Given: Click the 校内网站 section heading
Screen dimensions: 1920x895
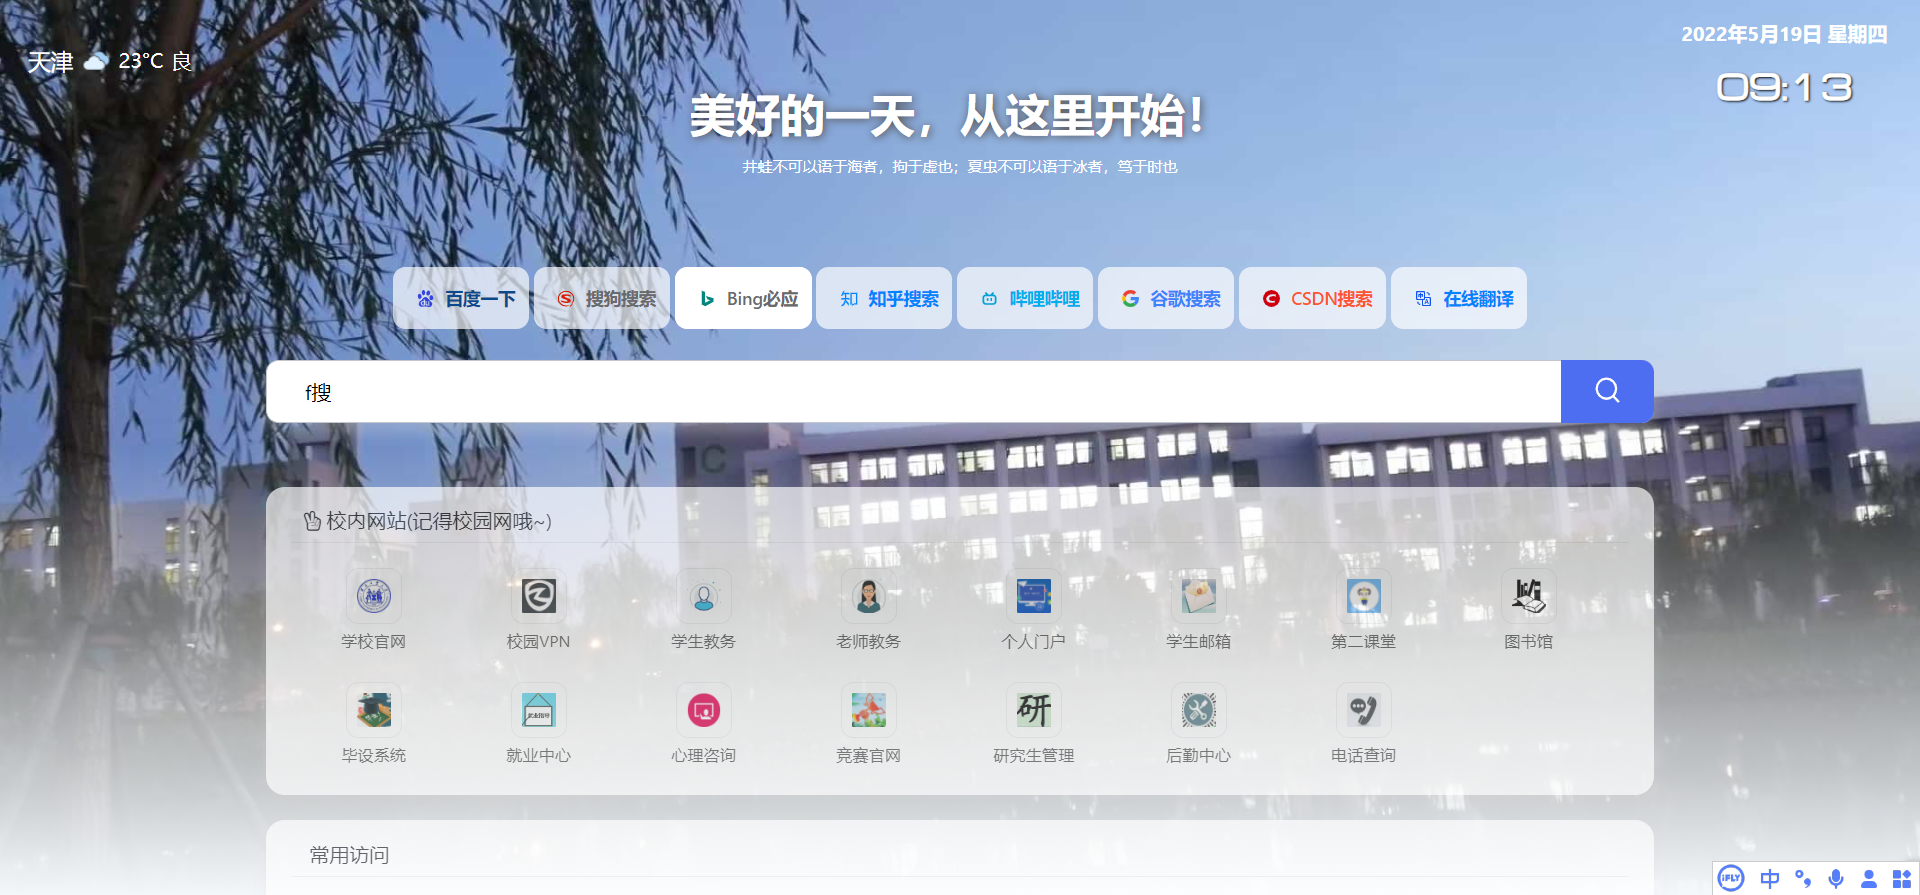Looking at the screenshot, I should click(428, 521).
